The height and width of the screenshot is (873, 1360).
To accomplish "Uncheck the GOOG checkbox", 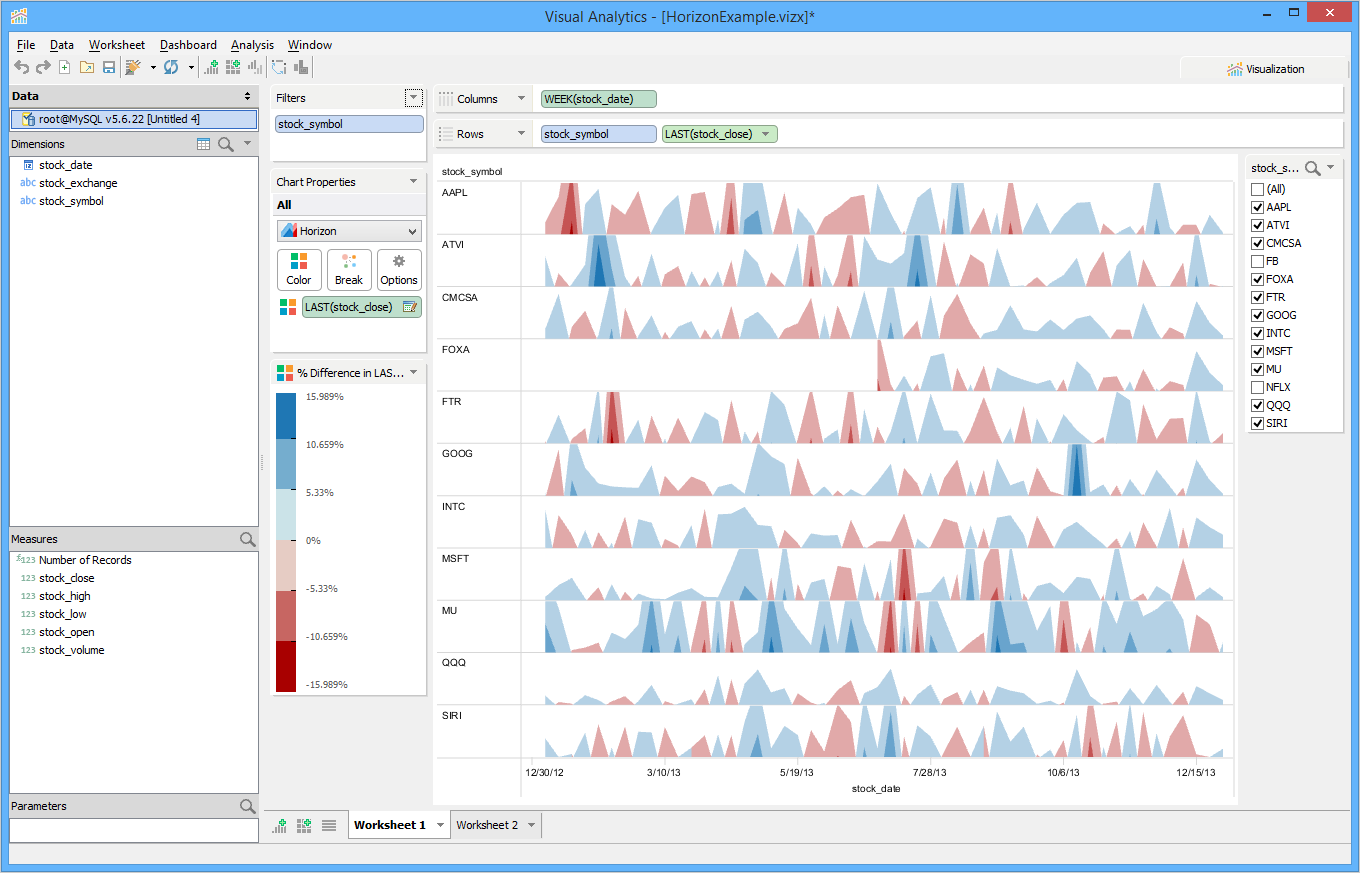I will 1257,315.
